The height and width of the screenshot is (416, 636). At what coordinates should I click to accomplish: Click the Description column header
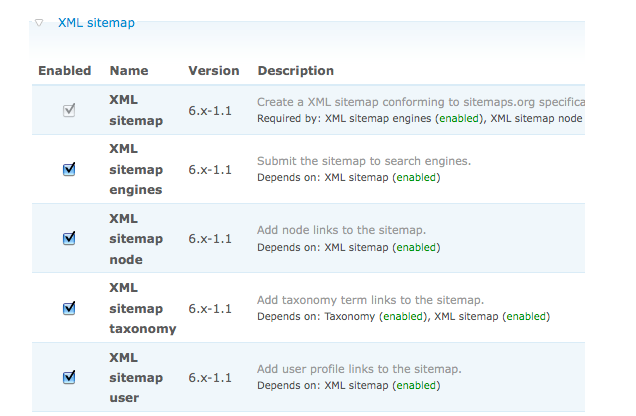click(296, 71)
